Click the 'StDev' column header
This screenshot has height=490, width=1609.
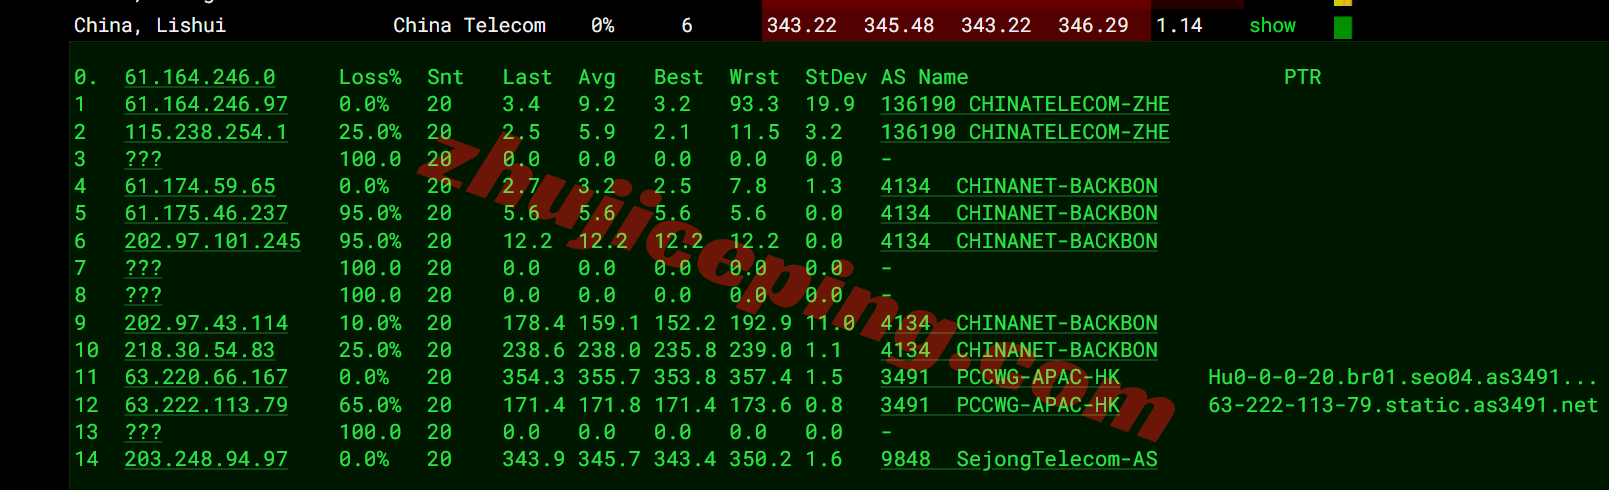836,77
